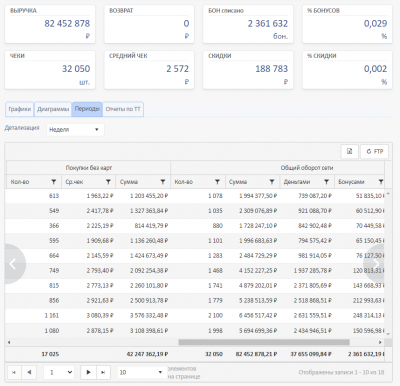Select the Периоды tab
This screenshot has height=386, width=400.
tap(87, 109)
